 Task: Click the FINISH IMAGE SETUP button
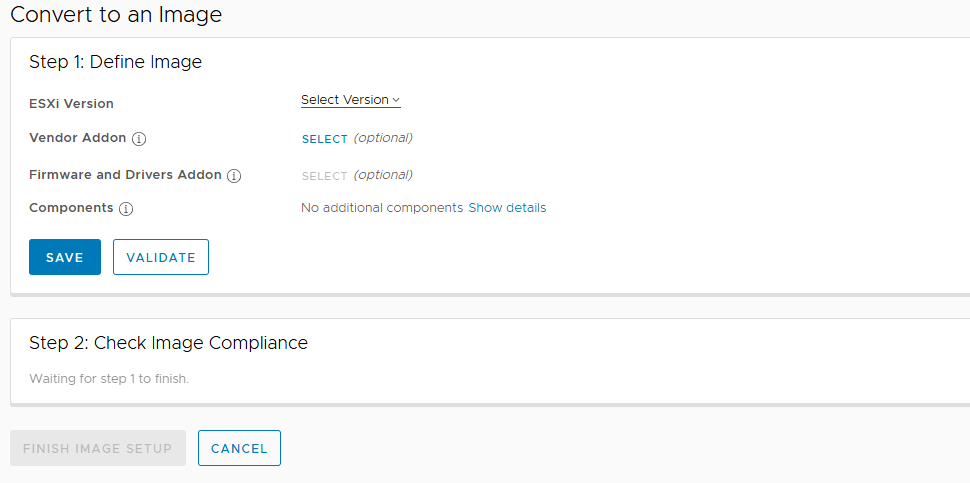(98, 448)
